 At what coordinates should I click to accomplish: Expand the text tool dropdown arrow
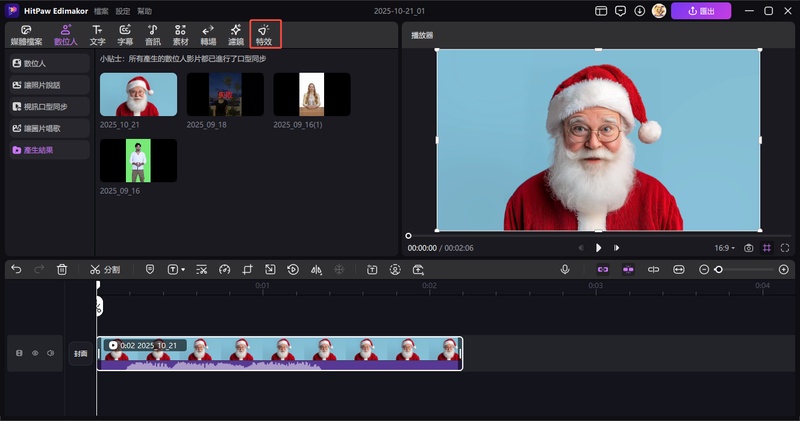tap(183, 270)
